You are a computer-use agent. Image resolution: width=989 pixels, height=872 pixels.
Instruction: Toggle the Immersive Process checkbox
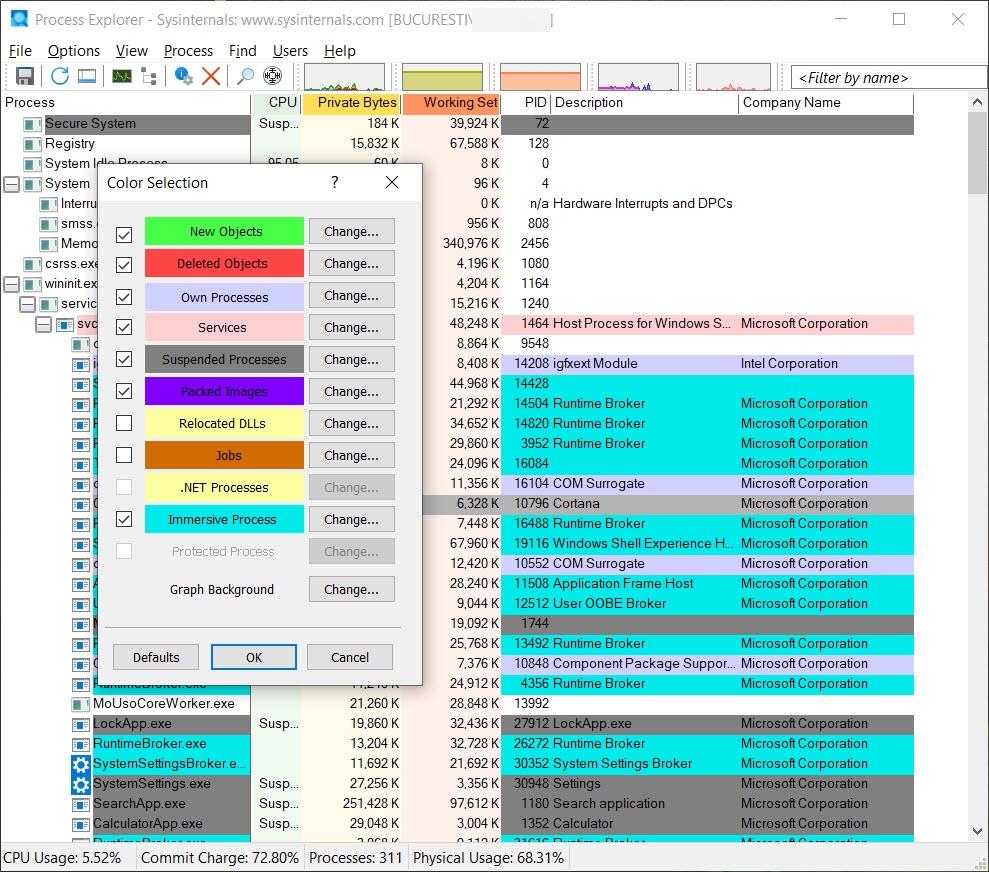pos(124,519)
